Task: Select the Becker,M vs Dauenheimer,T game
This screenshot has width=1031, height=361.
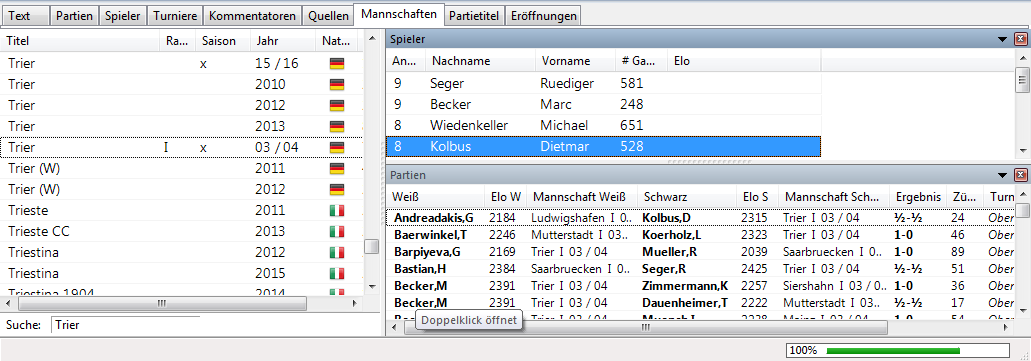Action: 700,303
